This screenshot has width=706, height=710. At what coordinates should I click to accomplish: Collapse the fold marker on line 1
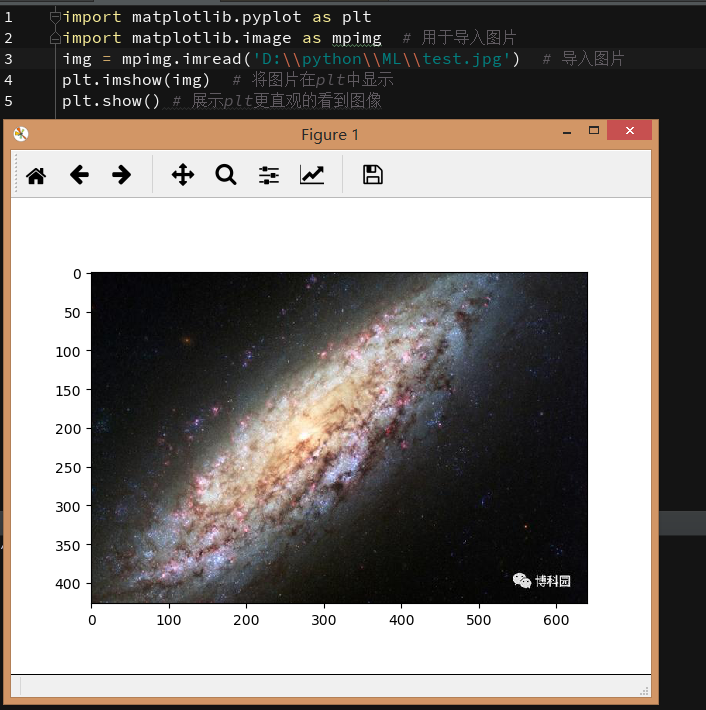point(55,17)
